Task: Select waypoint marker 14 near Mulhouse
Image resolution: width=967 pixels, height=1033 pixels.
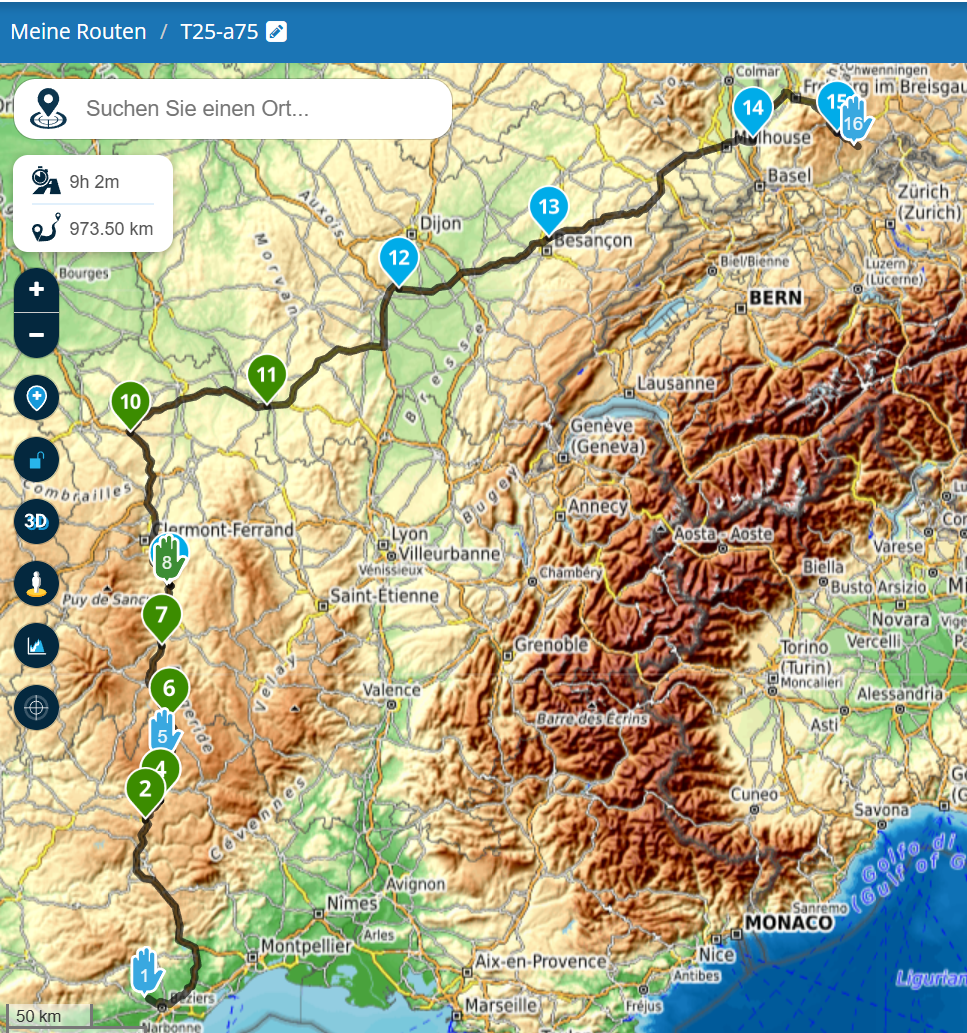Action: tap(753, 108)
